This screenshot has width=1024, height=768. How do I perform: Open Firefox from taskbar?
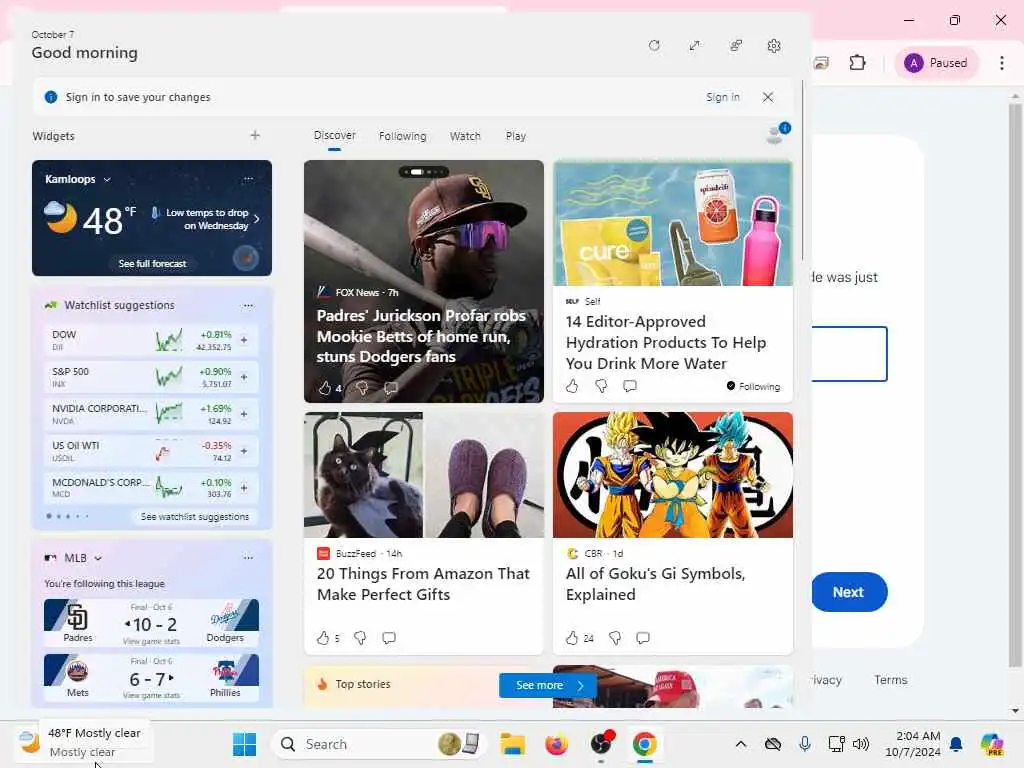tap(556, 744)
